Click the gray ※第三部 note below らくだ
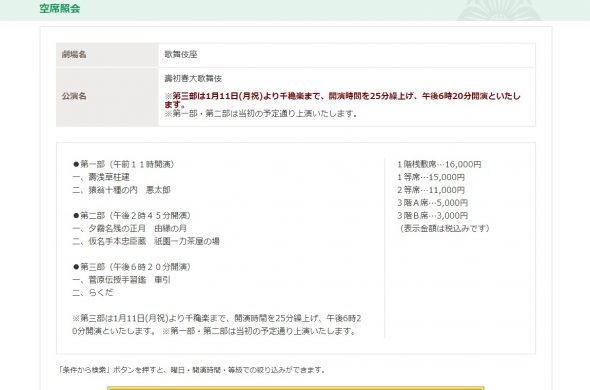 click(217, 324)
